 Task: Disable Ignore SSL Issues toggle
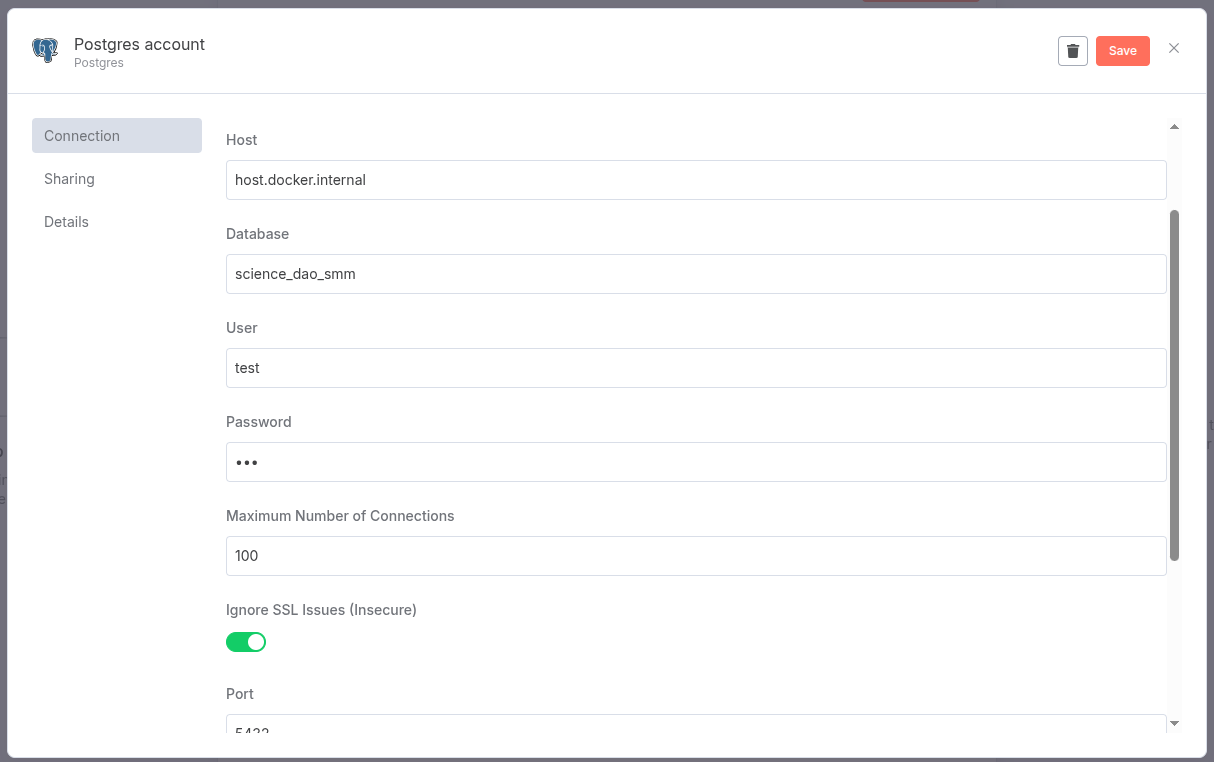246,642
